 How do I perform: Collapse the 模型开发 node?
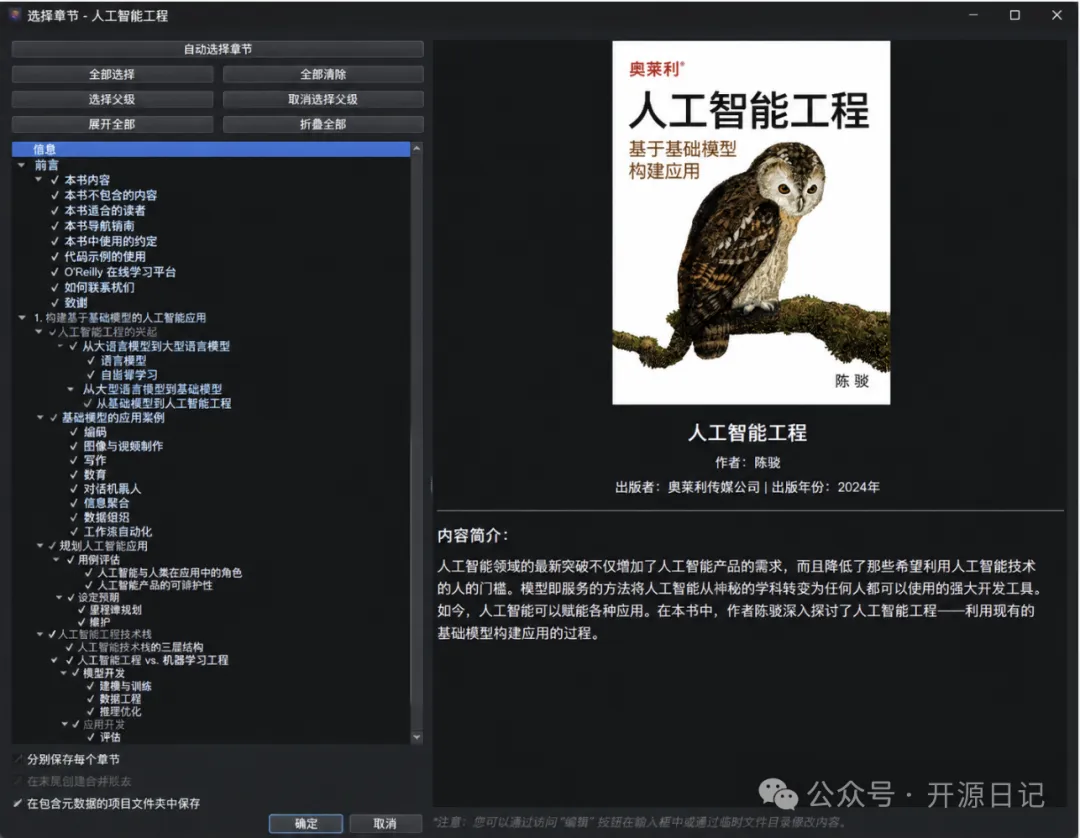click(64, 673)
